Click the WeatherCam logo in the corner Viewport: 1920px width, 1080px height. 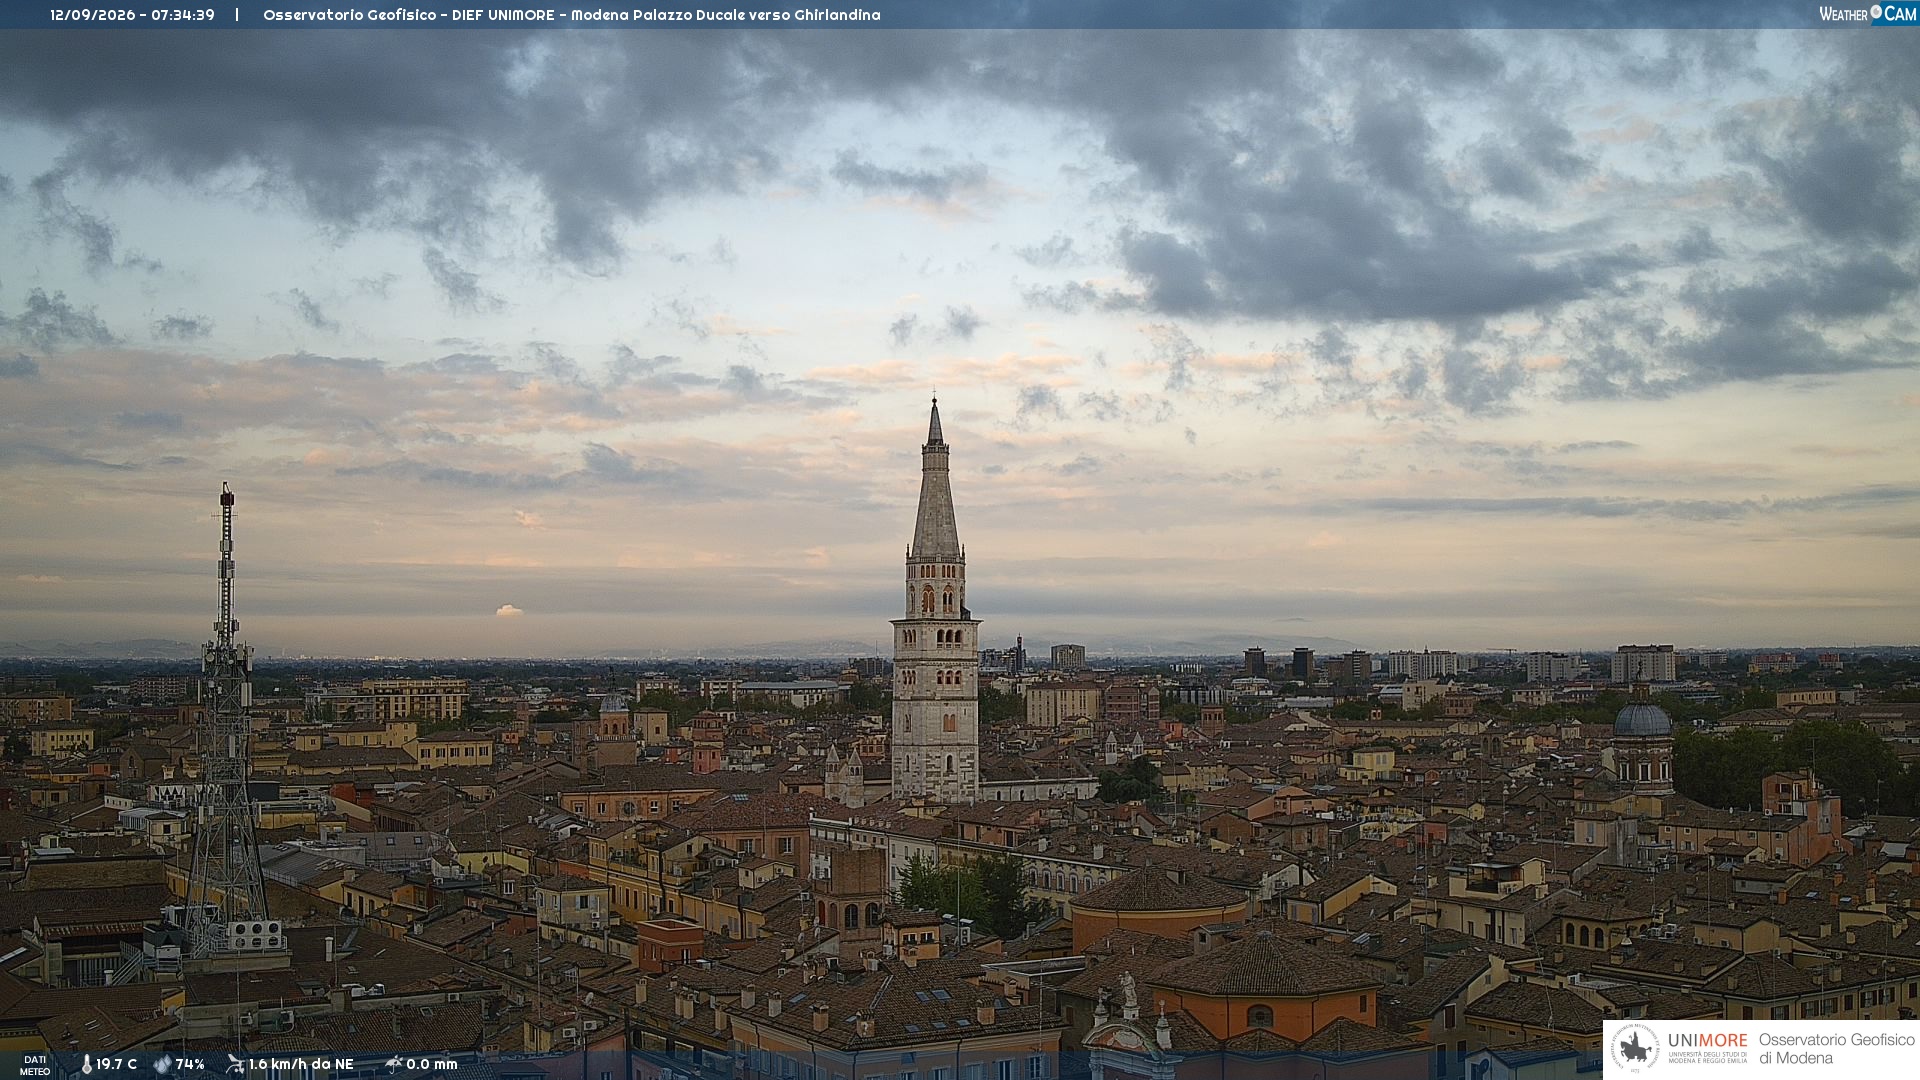tap(1867, 14)
